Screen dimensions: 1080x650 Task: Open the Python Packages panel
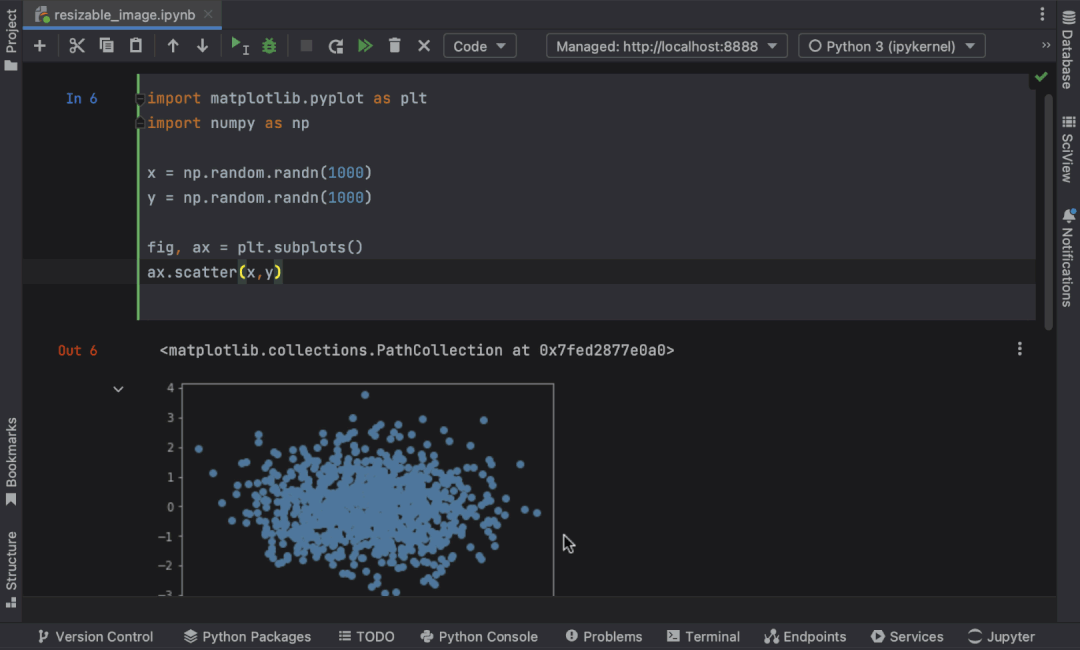[247, 636]
